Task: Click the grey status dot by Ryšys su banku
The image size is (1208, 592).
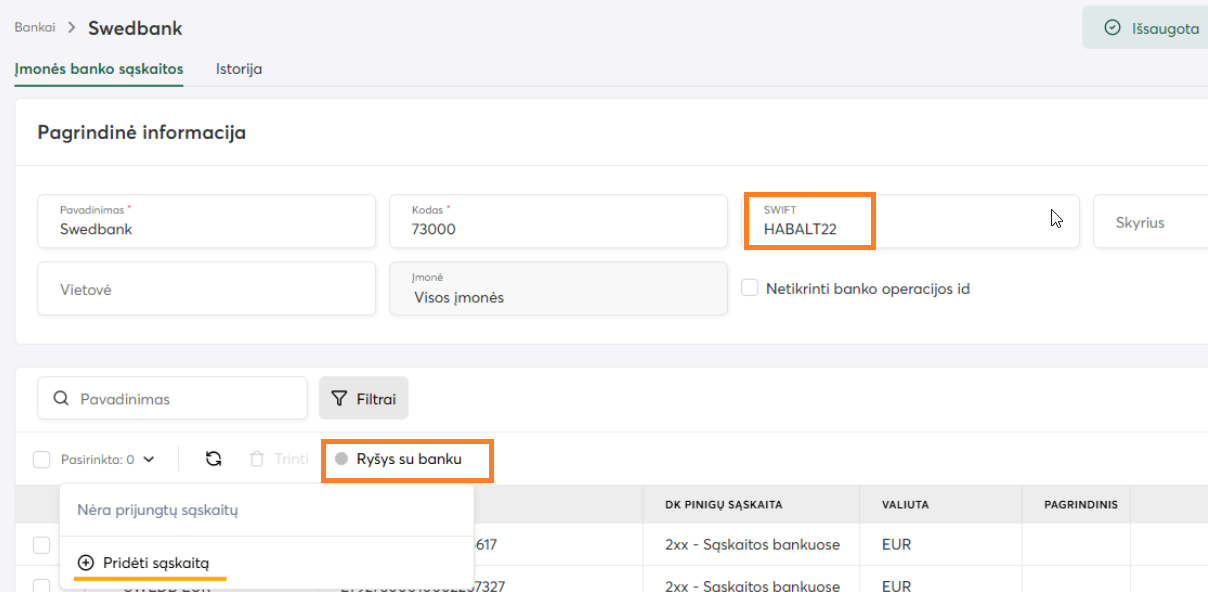Action: coord(341,459)
